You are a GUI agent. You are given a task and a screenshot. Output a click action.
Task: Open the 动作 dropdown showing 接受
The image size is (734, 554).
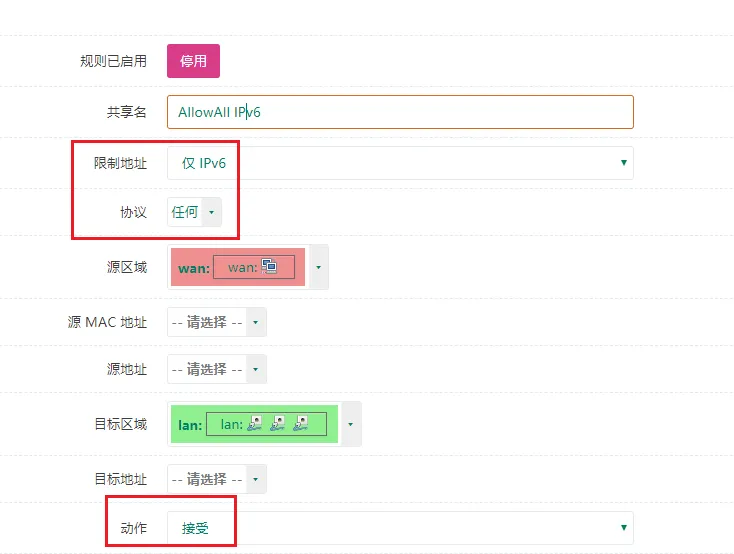tap(400, 527)
